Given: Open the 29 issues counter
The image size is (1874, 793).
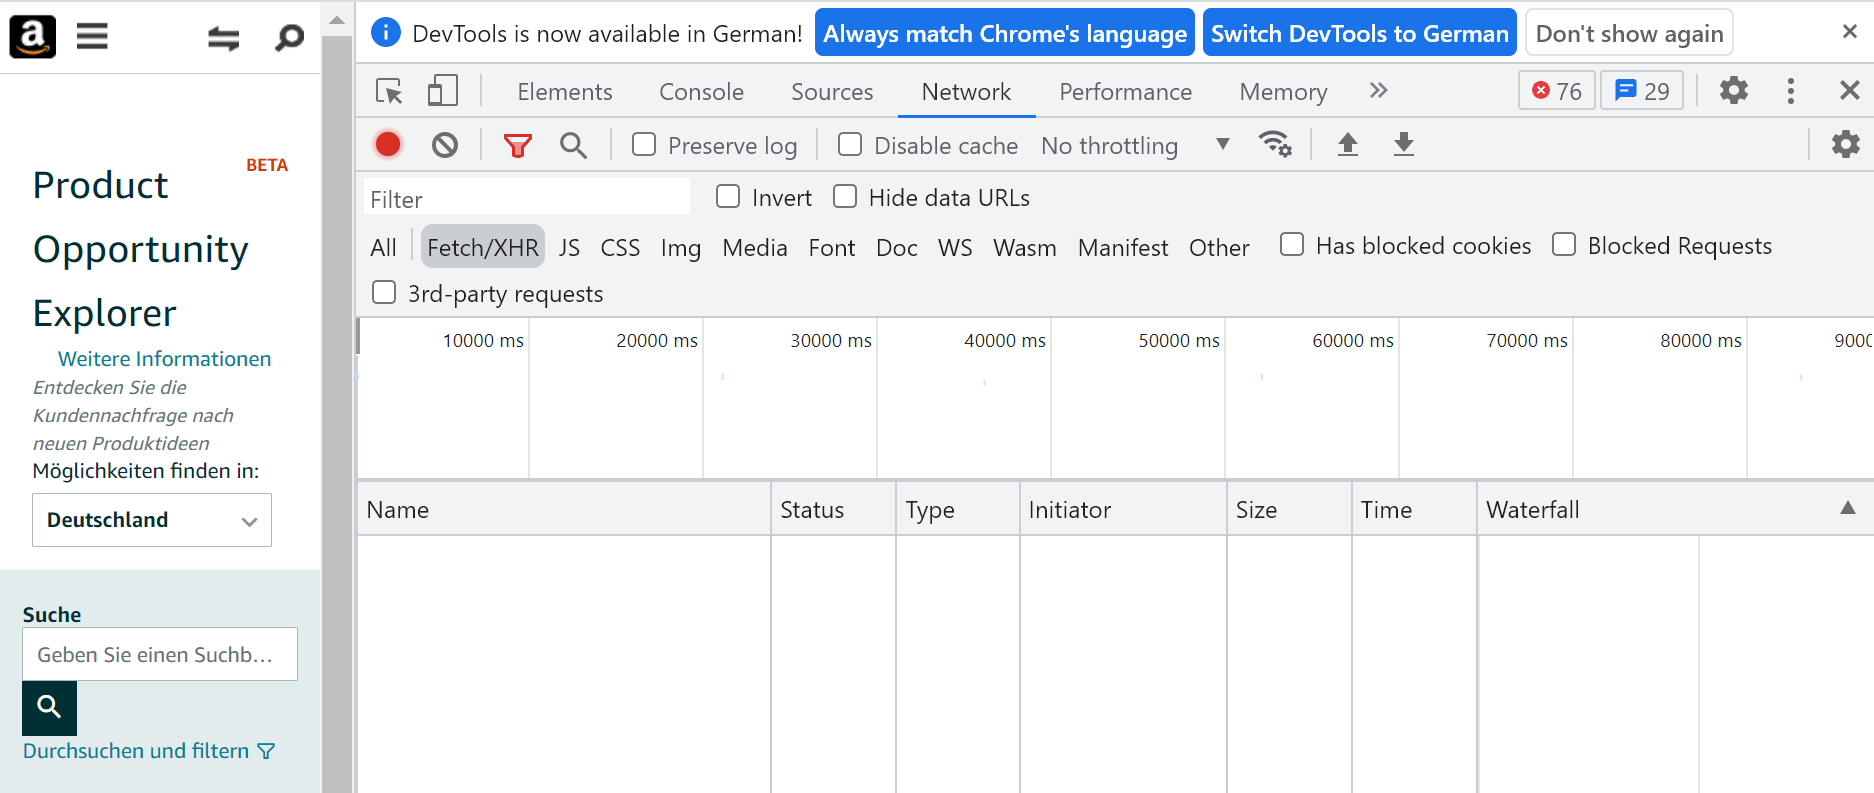Looking at the screenshot, I should [x=1642, y=91].
